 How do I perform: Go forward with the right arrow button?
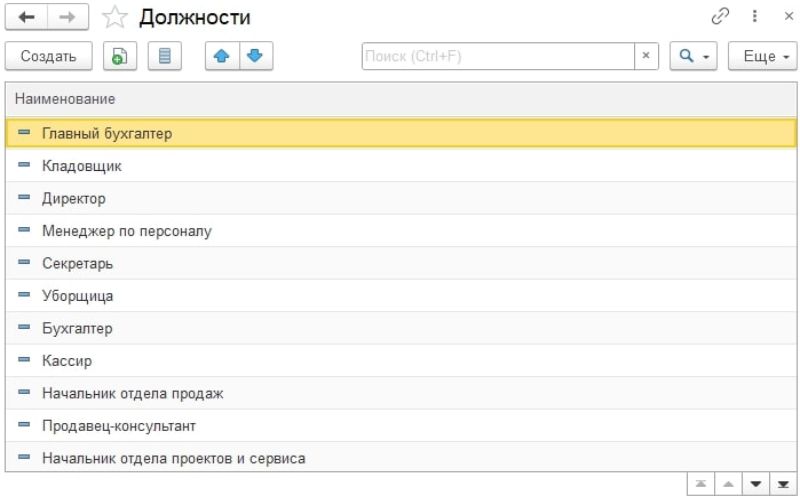tap(68, 17)
